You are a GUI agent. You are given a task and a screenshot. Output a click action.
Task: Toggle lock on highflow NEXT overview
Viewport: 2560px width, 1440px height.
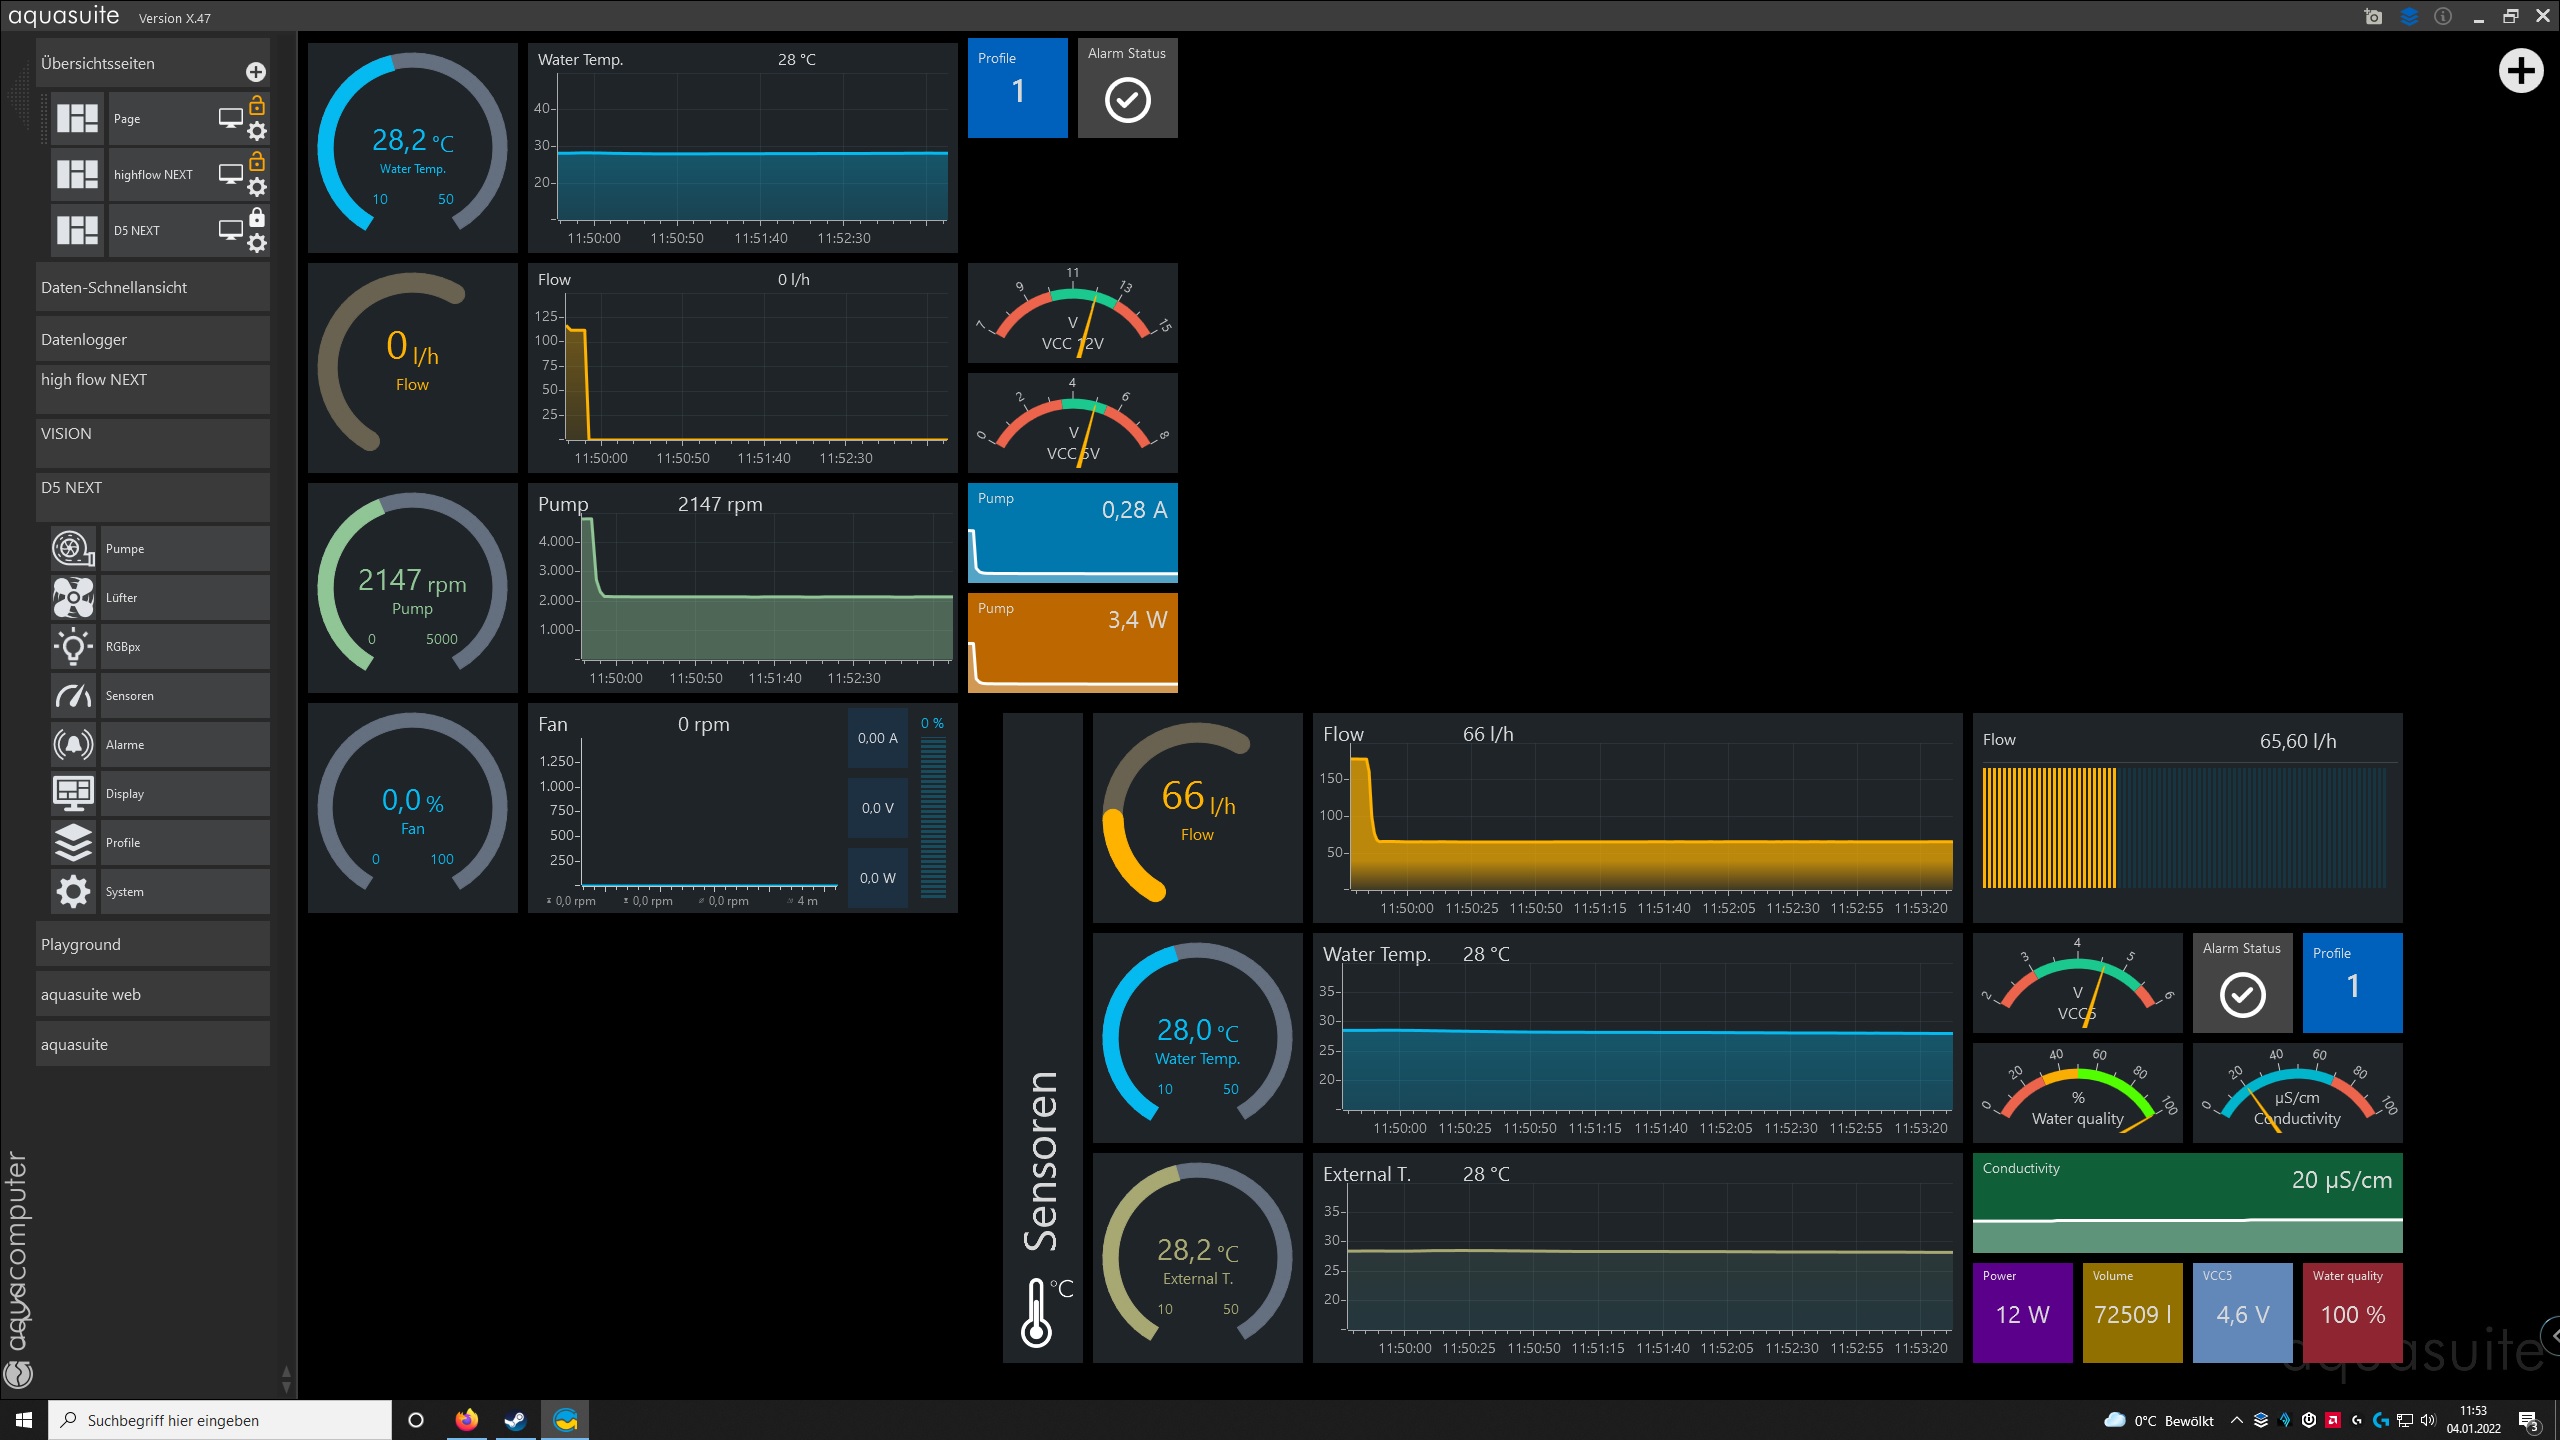click(x=257, y=161)
